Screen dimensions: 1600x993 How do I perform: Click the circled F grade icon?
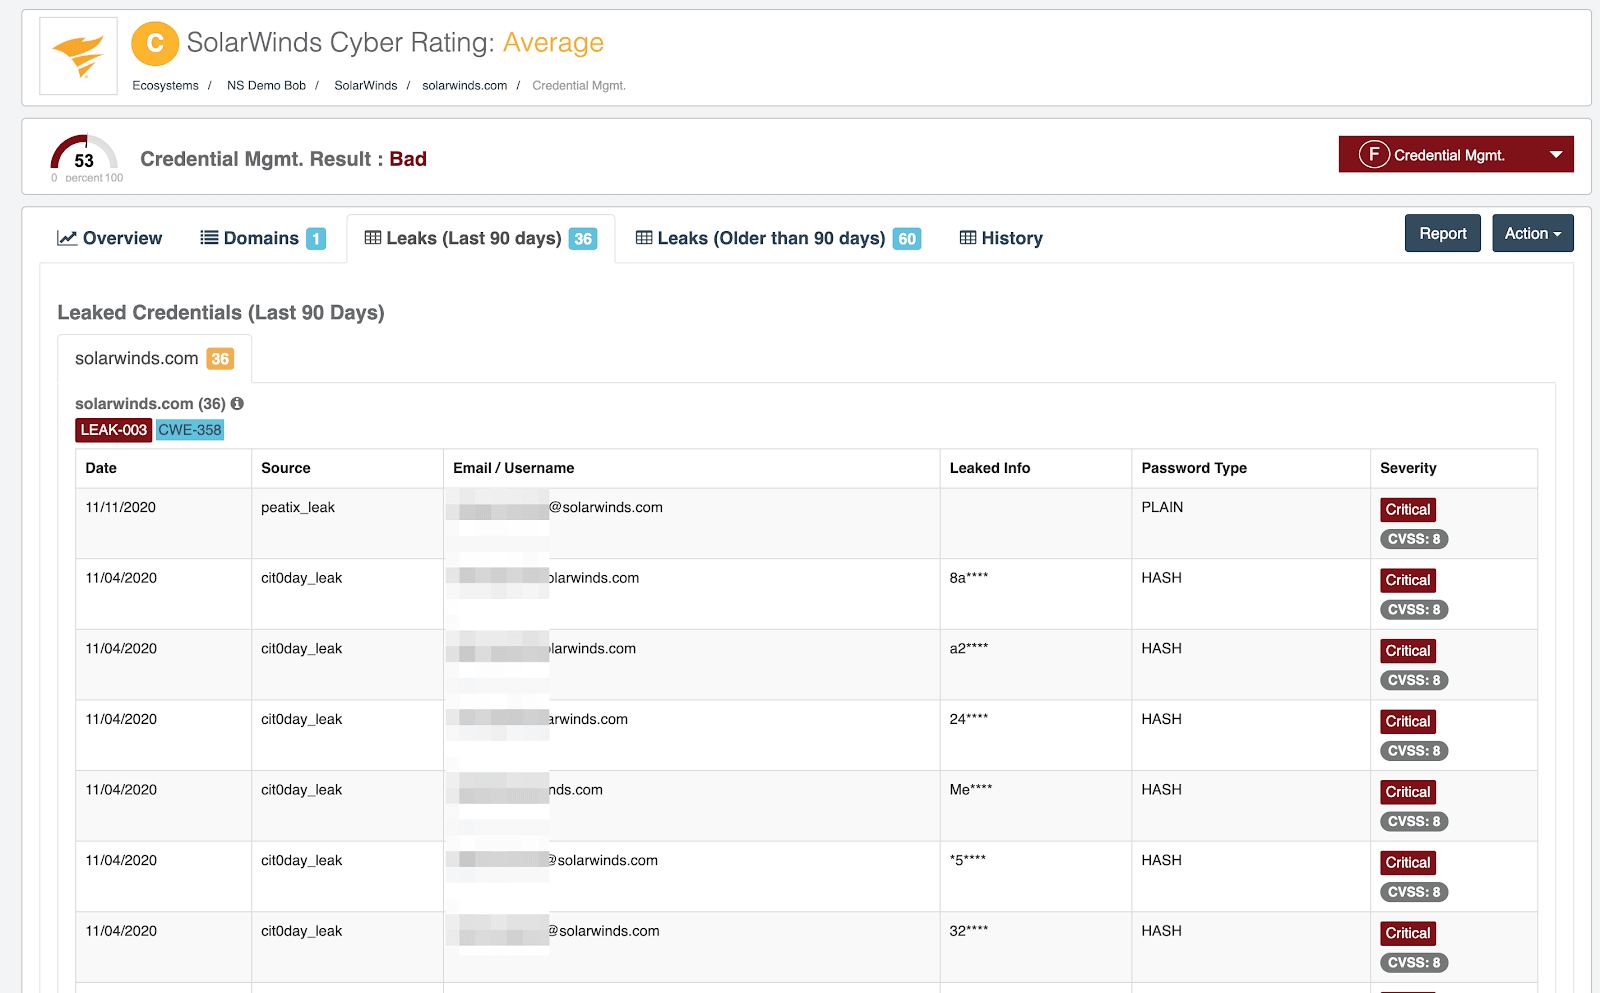(x=1374, y=155)
